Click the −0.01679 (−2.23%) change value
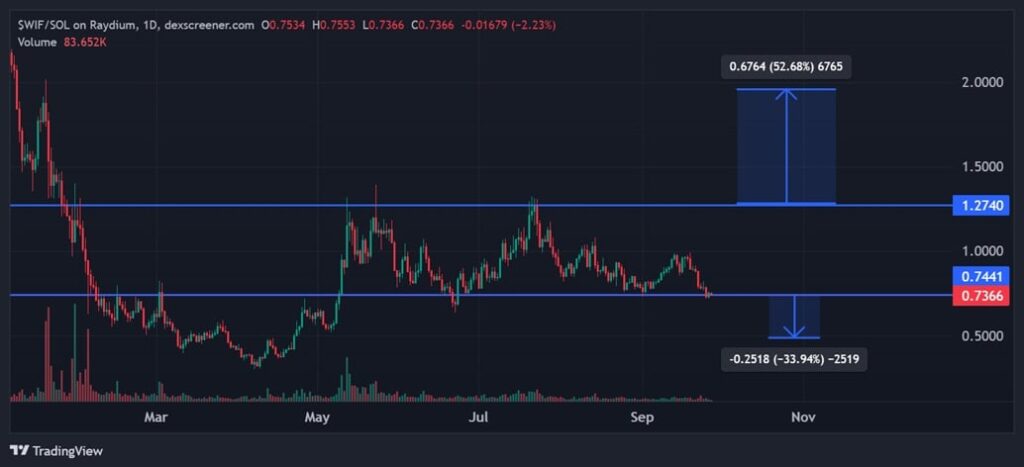The image size is (1024, 467). tap(509, 25)
